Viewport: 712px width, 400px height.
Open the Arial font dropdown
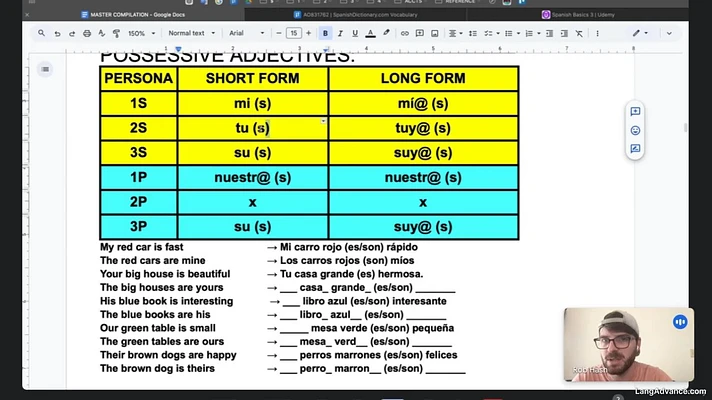point(247,33)
